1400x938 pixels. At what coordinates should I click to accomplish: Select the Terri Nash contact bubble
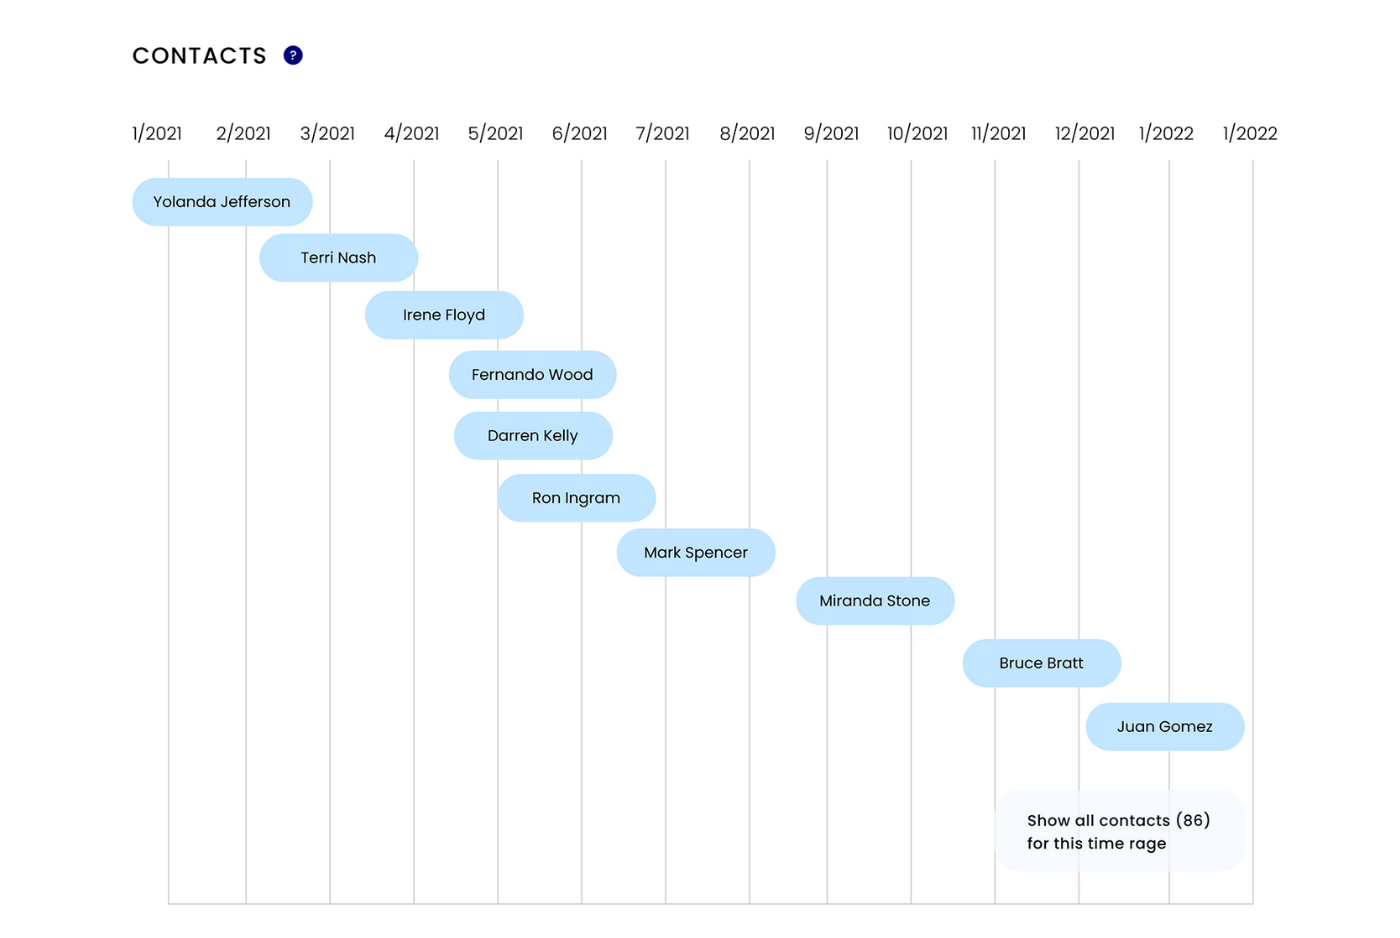pos(338,257)
